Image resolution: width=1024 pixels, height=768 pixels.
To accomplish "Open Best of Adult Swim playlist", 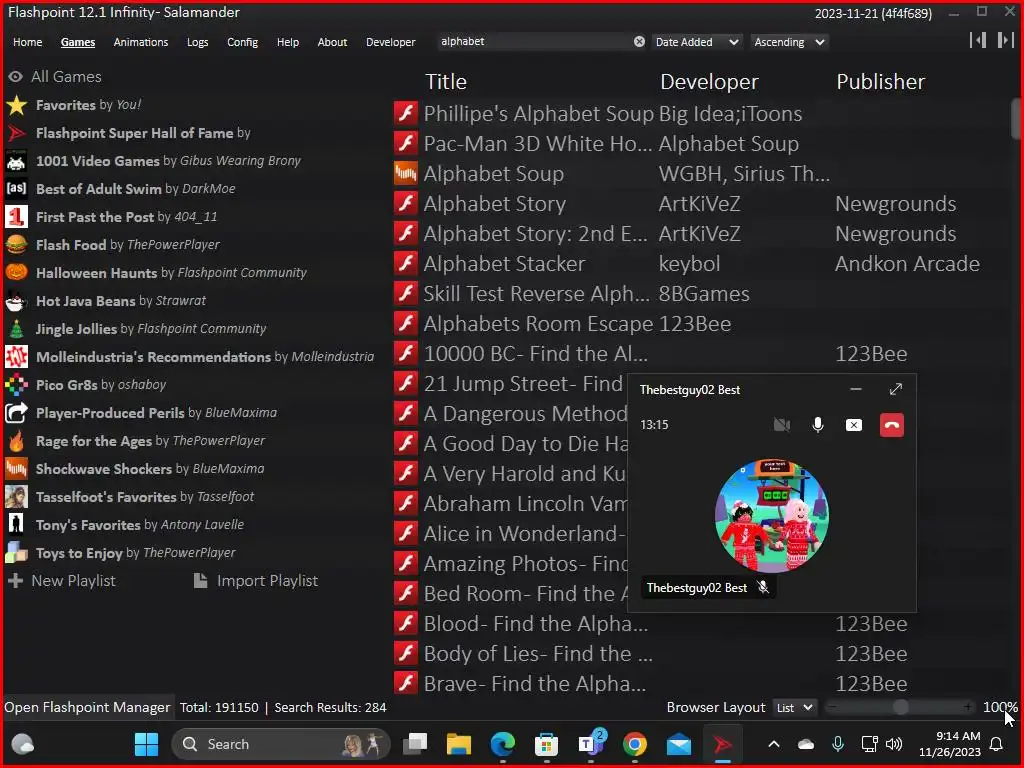I will pyautogui.click(x=136, y=189).
